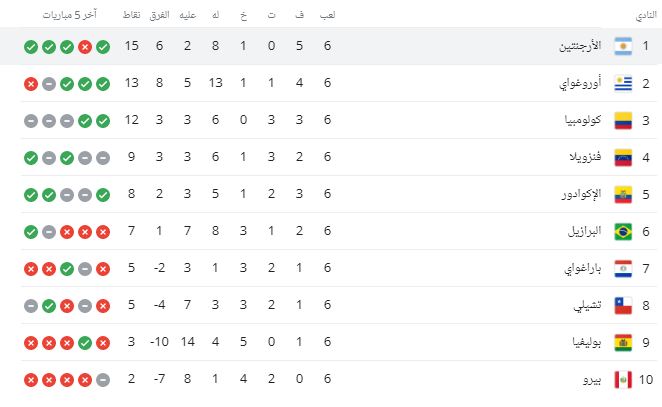Click the نقاط column header
The width and height of the screenshot is (662, 407).
coord(130,16)
